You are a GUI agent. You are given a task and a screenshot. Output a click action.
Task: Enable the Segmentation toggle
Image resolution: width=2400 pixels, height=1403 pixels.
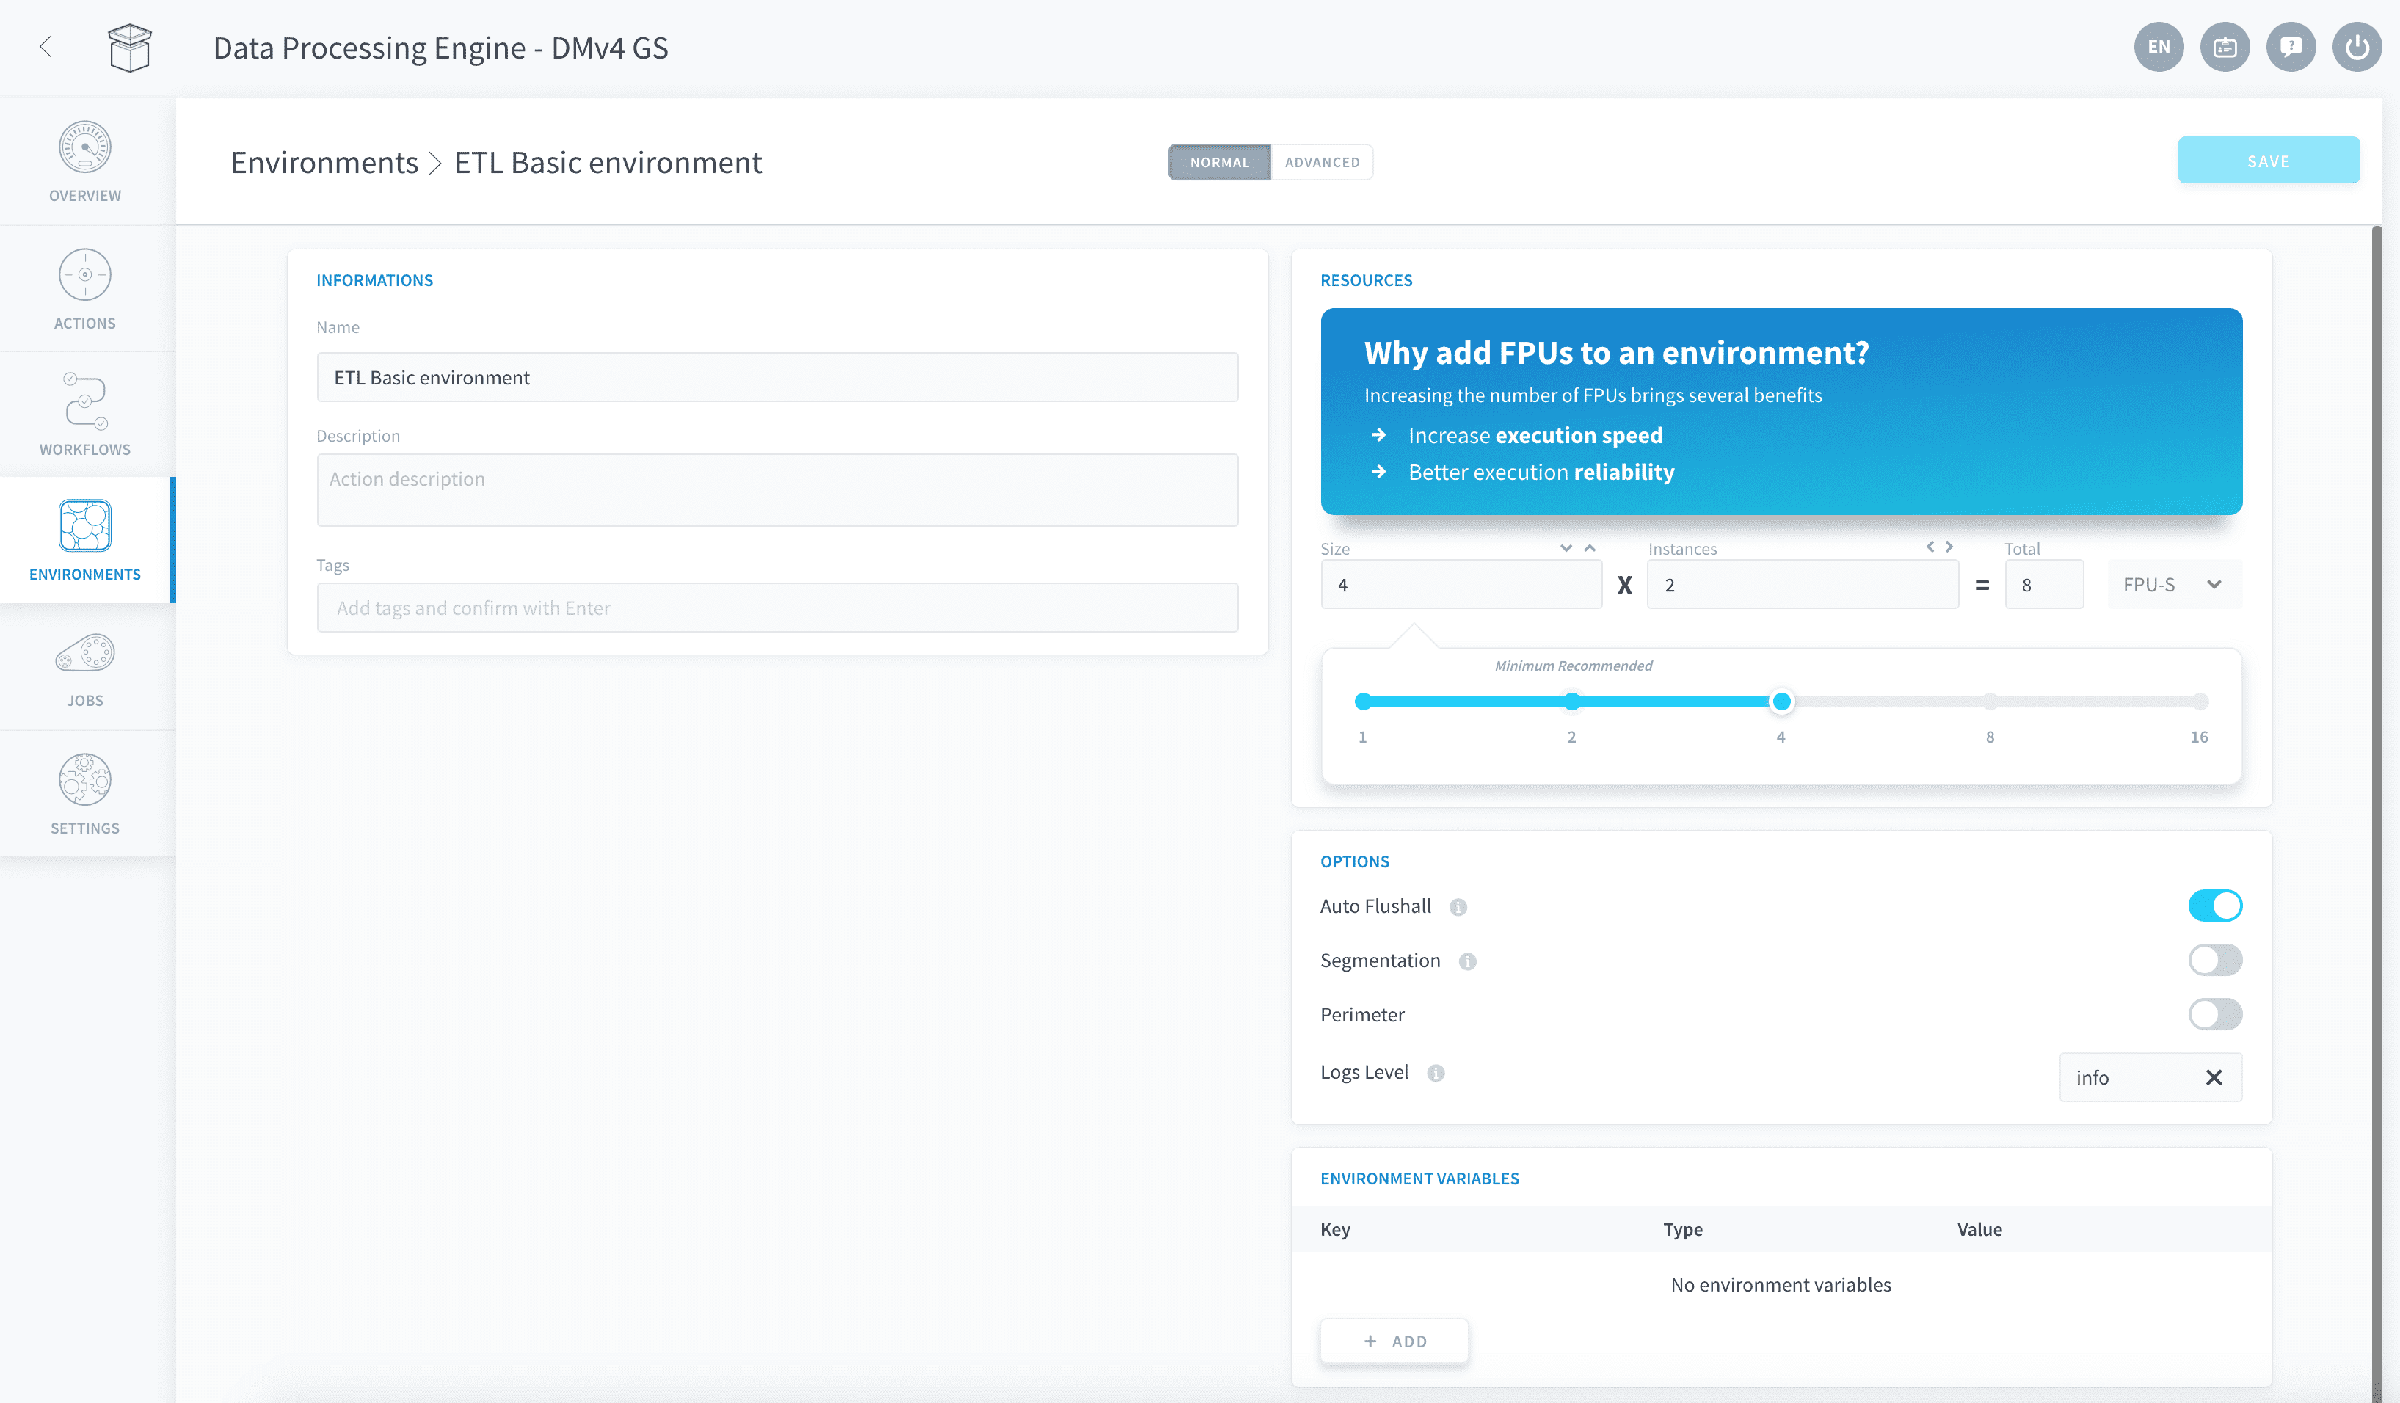coord(2215,960)
